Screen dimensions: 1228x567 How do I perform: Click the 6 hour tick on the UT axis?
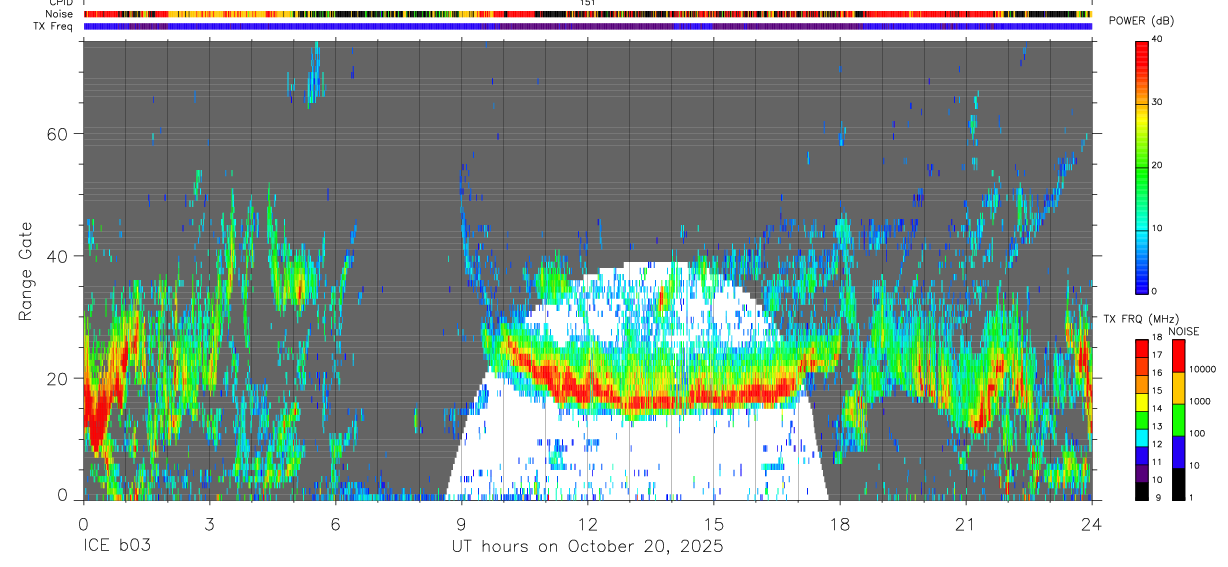click(x=335, y=523)
